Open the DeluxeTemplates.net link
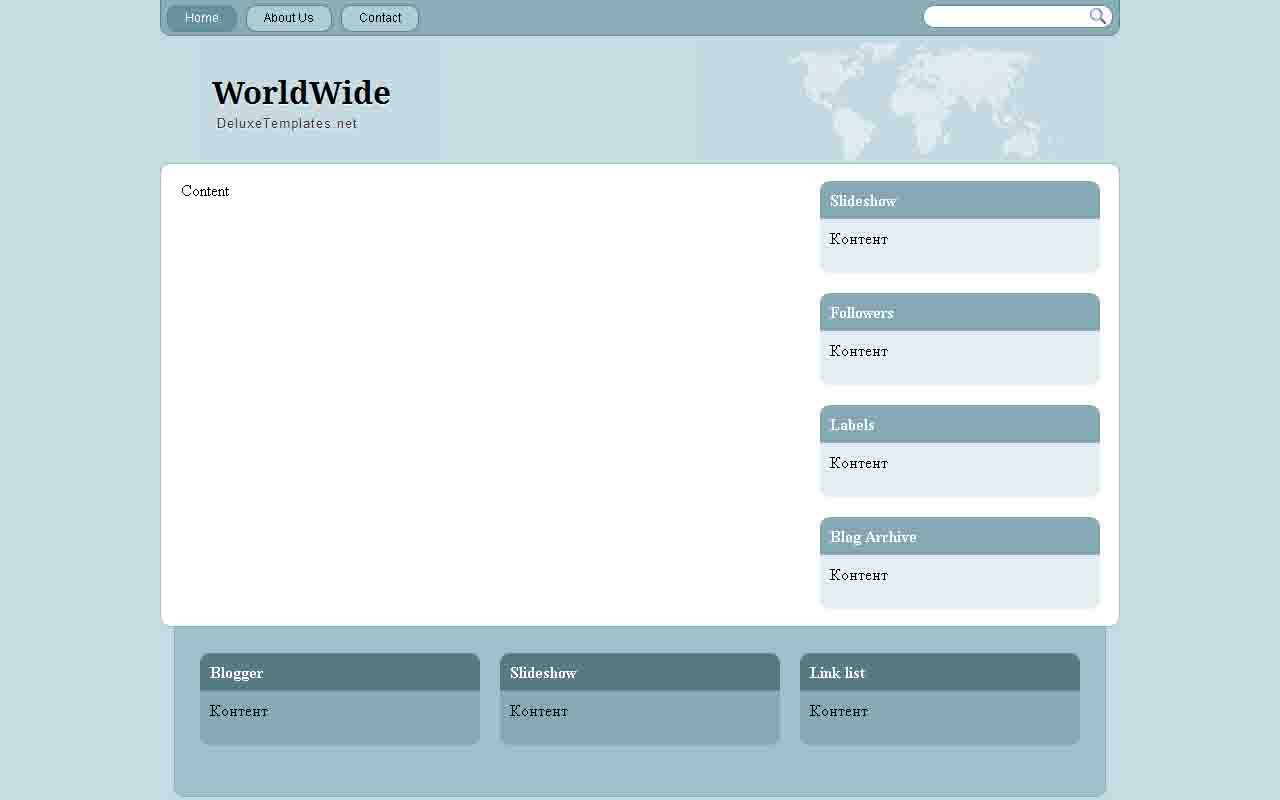 coord(287,123)
